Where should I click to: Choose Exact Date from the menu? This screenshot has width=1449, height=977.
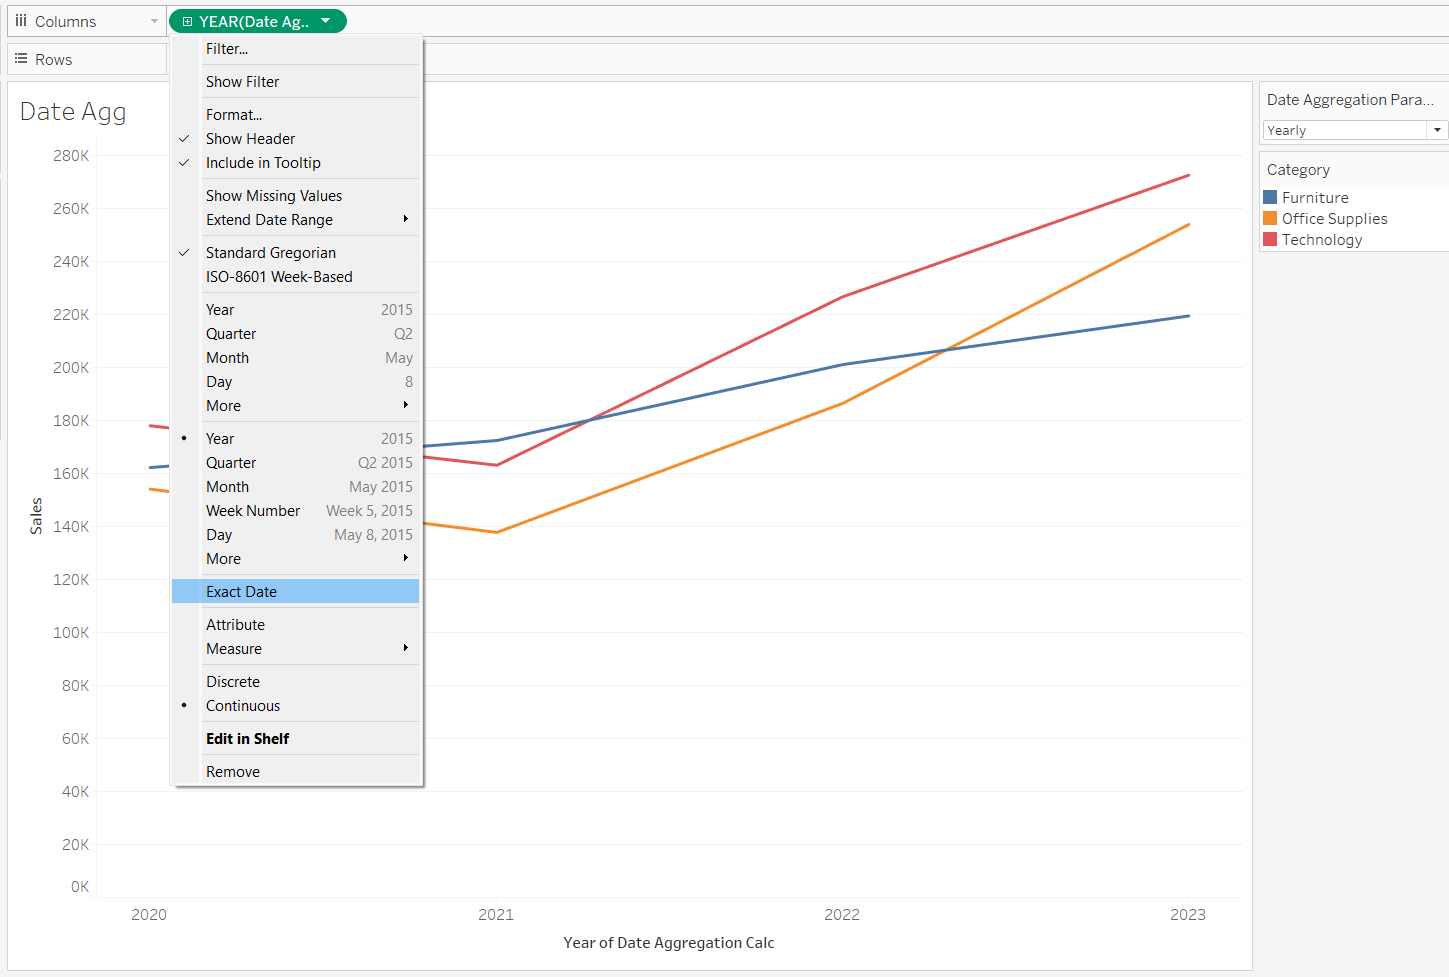241,592
